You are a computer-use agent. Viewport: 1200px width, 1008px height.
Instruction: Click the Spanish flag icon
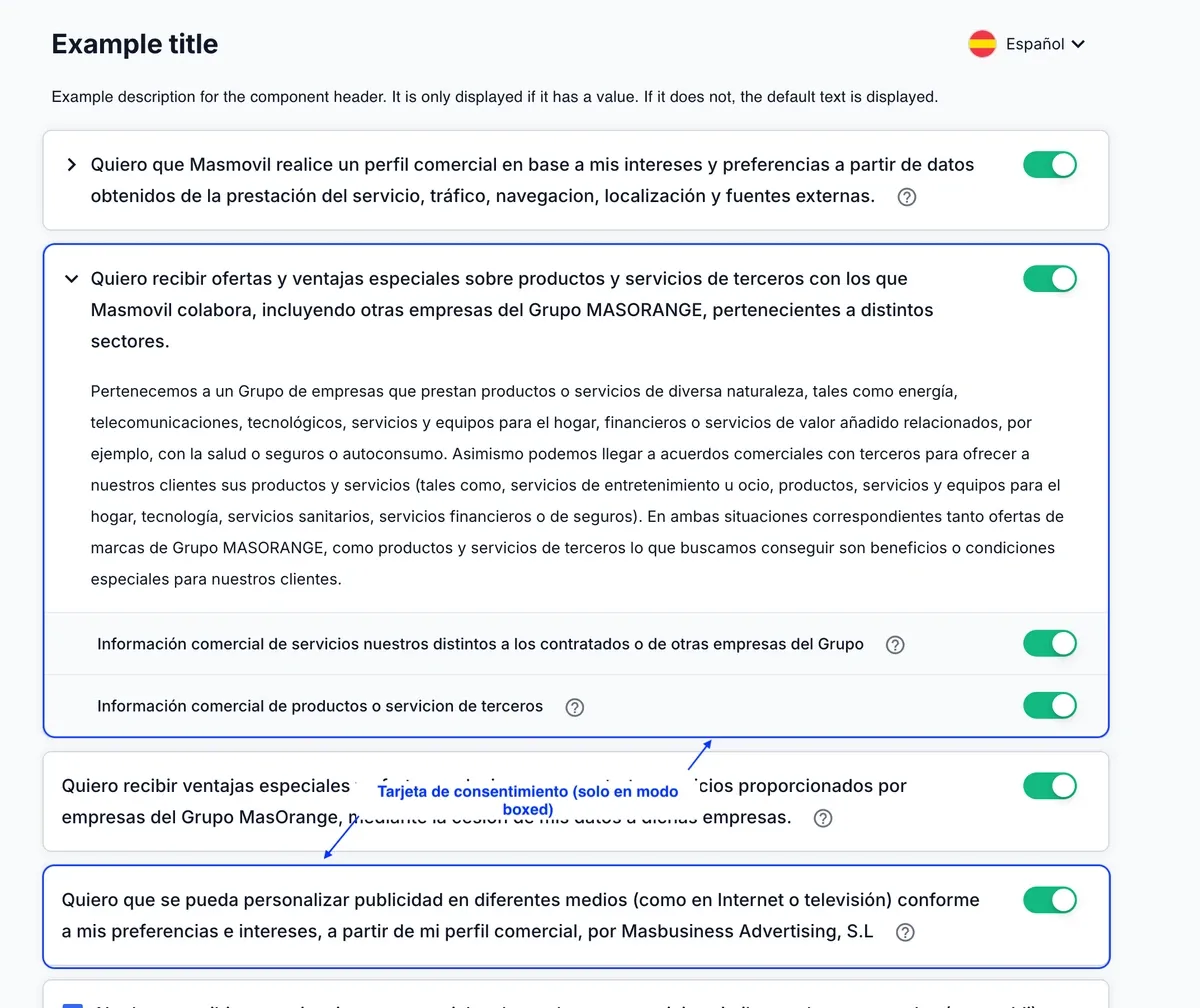(982, 44)
